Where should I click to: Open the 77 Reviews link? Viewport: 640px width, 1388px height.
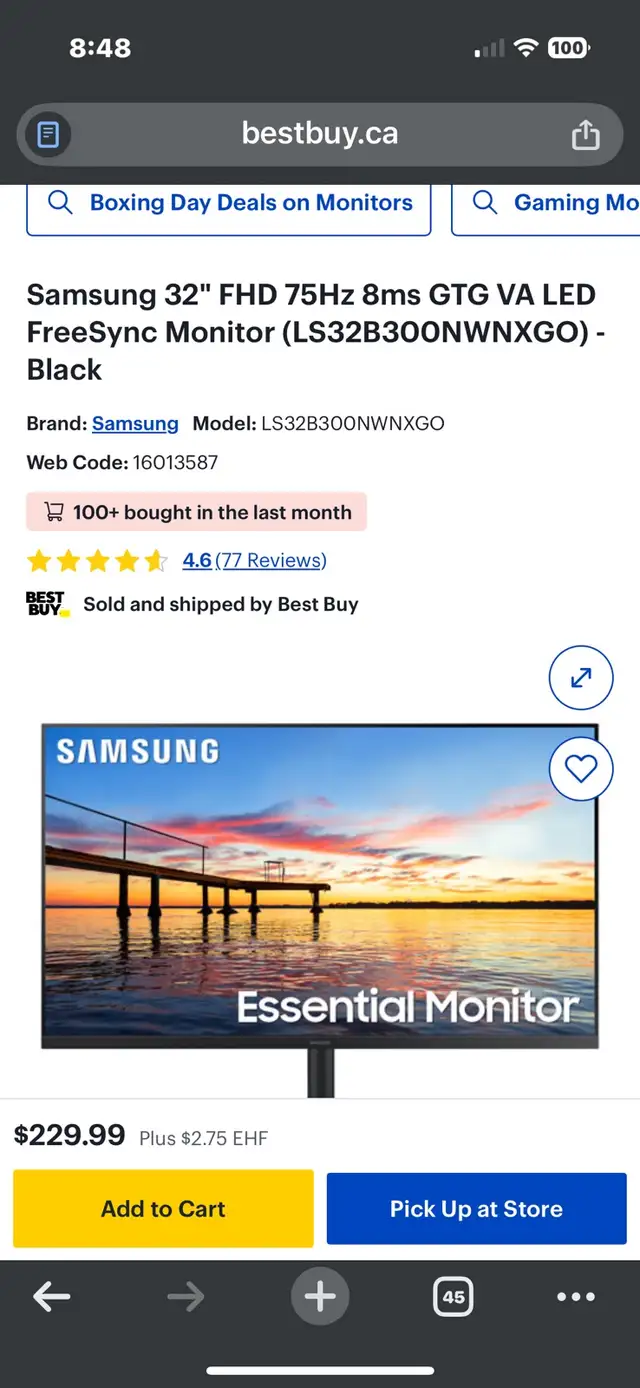click(x=273, y=560)
